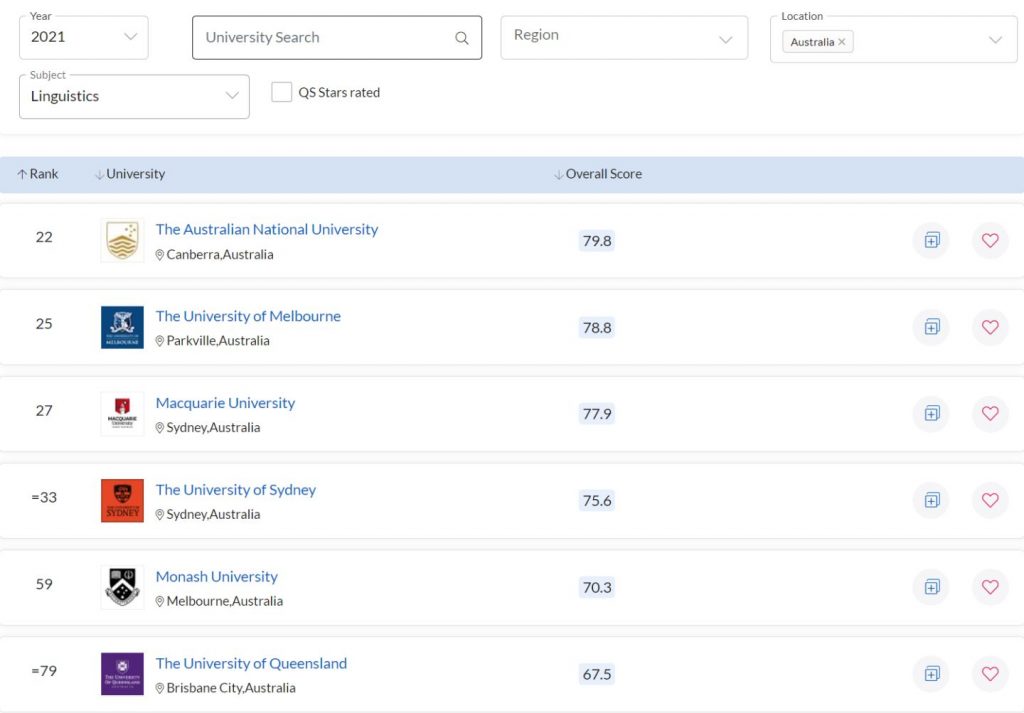Click the Melbourne,Australia location text
The height and width of the screenshot is (713, 1024).
click(225, 601)
